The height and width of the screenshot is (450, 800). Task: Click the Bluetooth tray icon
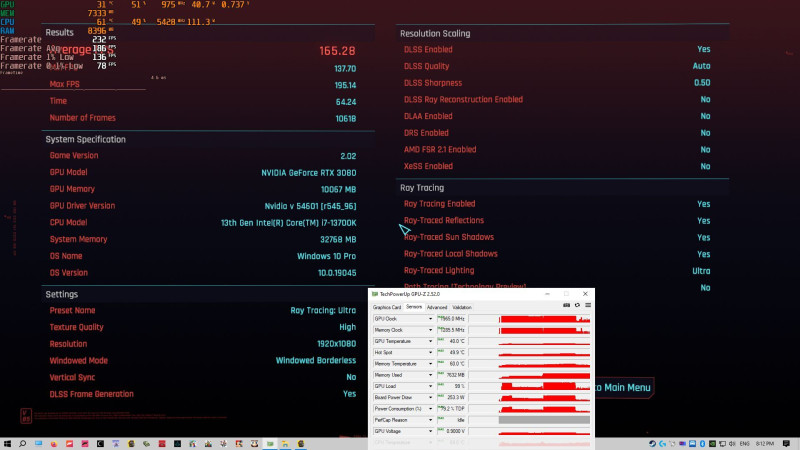pyautogui.click(x=702, y=444)
